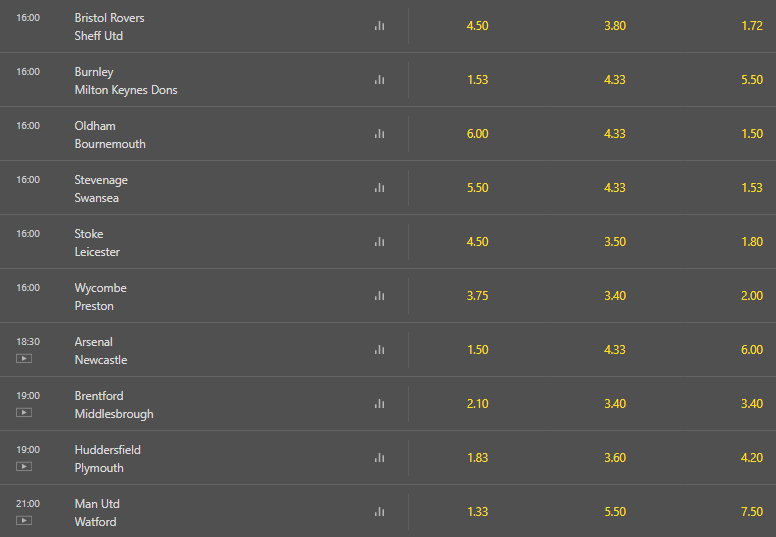Open stats icon for Burnley match
The image size is (776, 537).
pos(380,80)
